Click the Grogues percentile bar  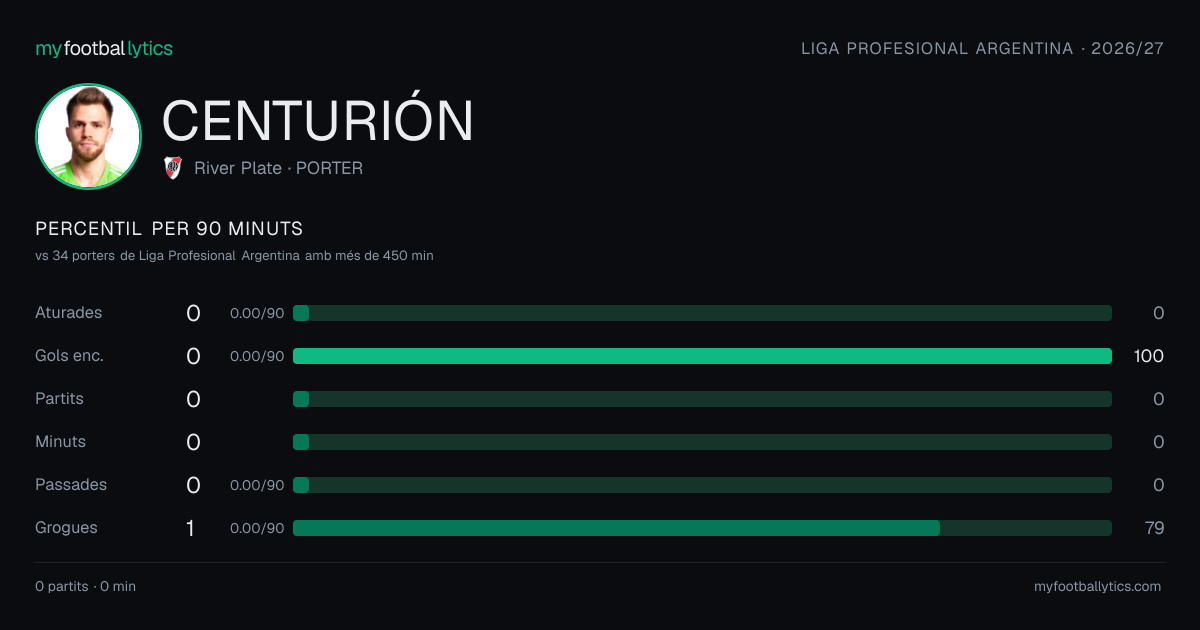pos(702,528)
